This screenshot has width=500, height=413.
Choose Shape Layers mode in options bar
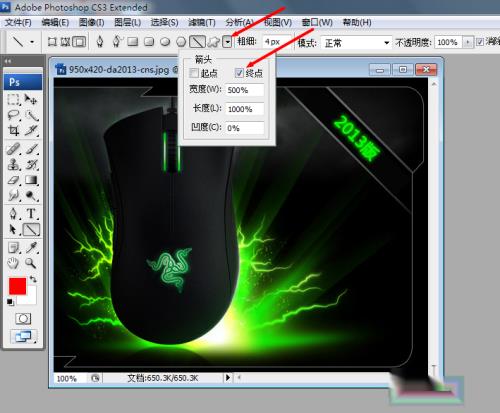point(52,42)
